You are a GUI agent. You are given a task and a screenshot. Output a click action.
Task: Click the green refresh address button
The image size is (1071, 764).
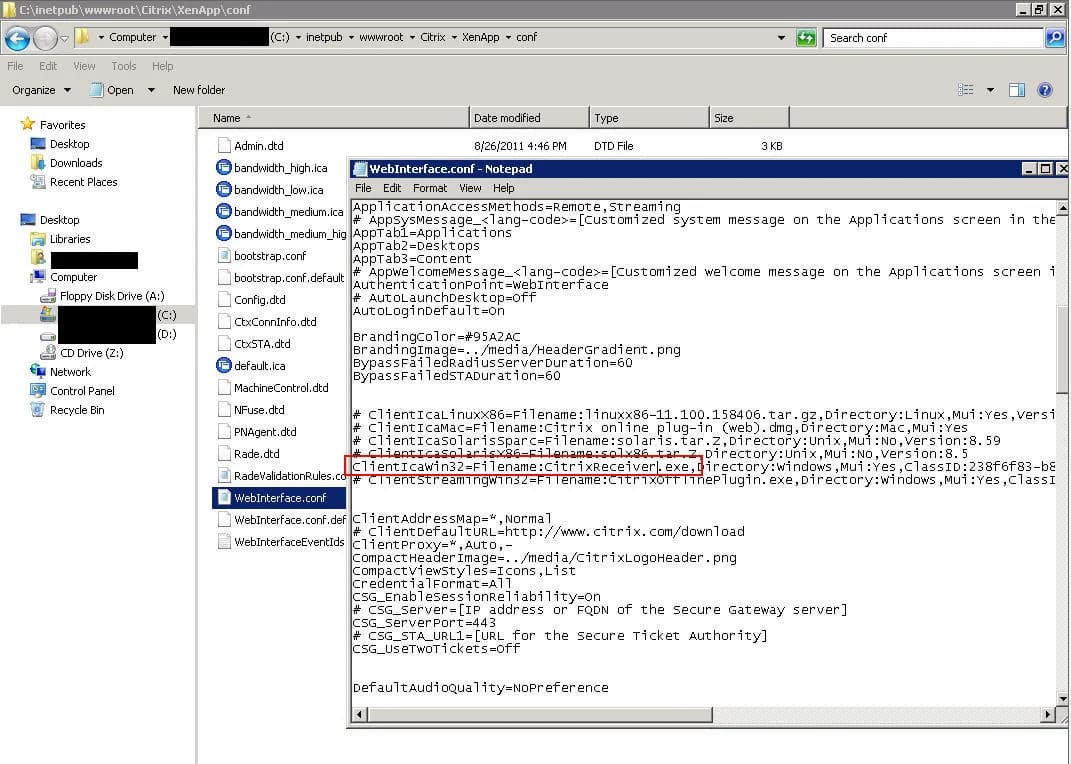(x=806, y=38)
